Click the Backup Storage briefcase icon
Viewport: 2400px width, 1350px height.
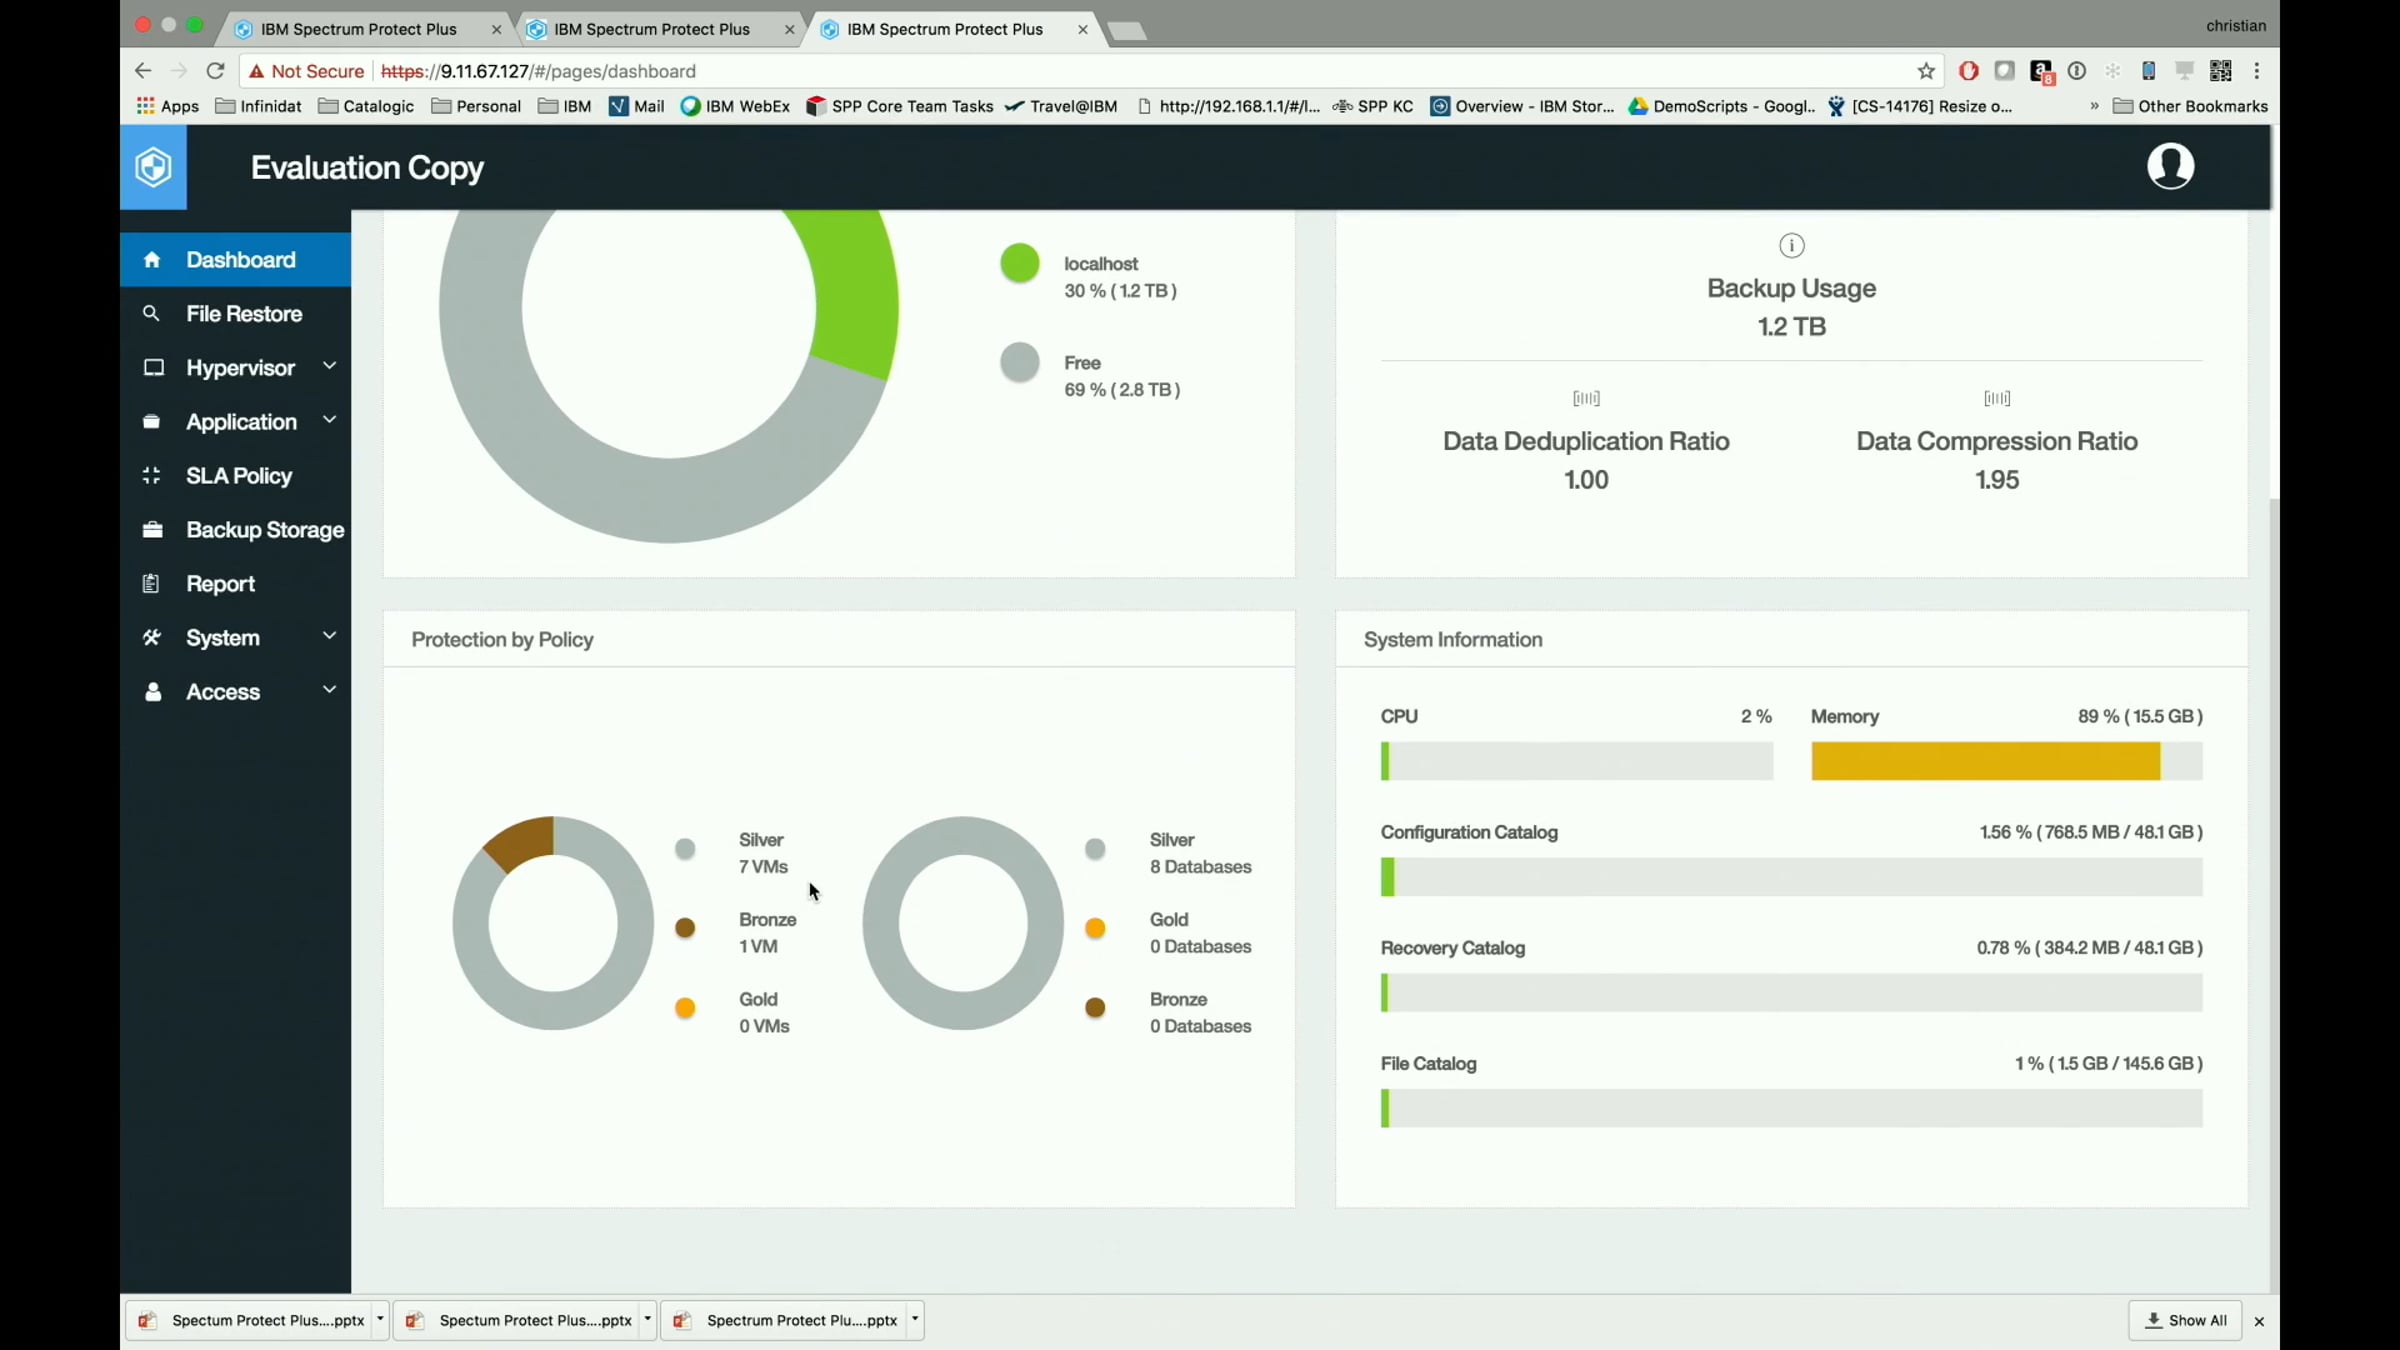click(152, 530)
